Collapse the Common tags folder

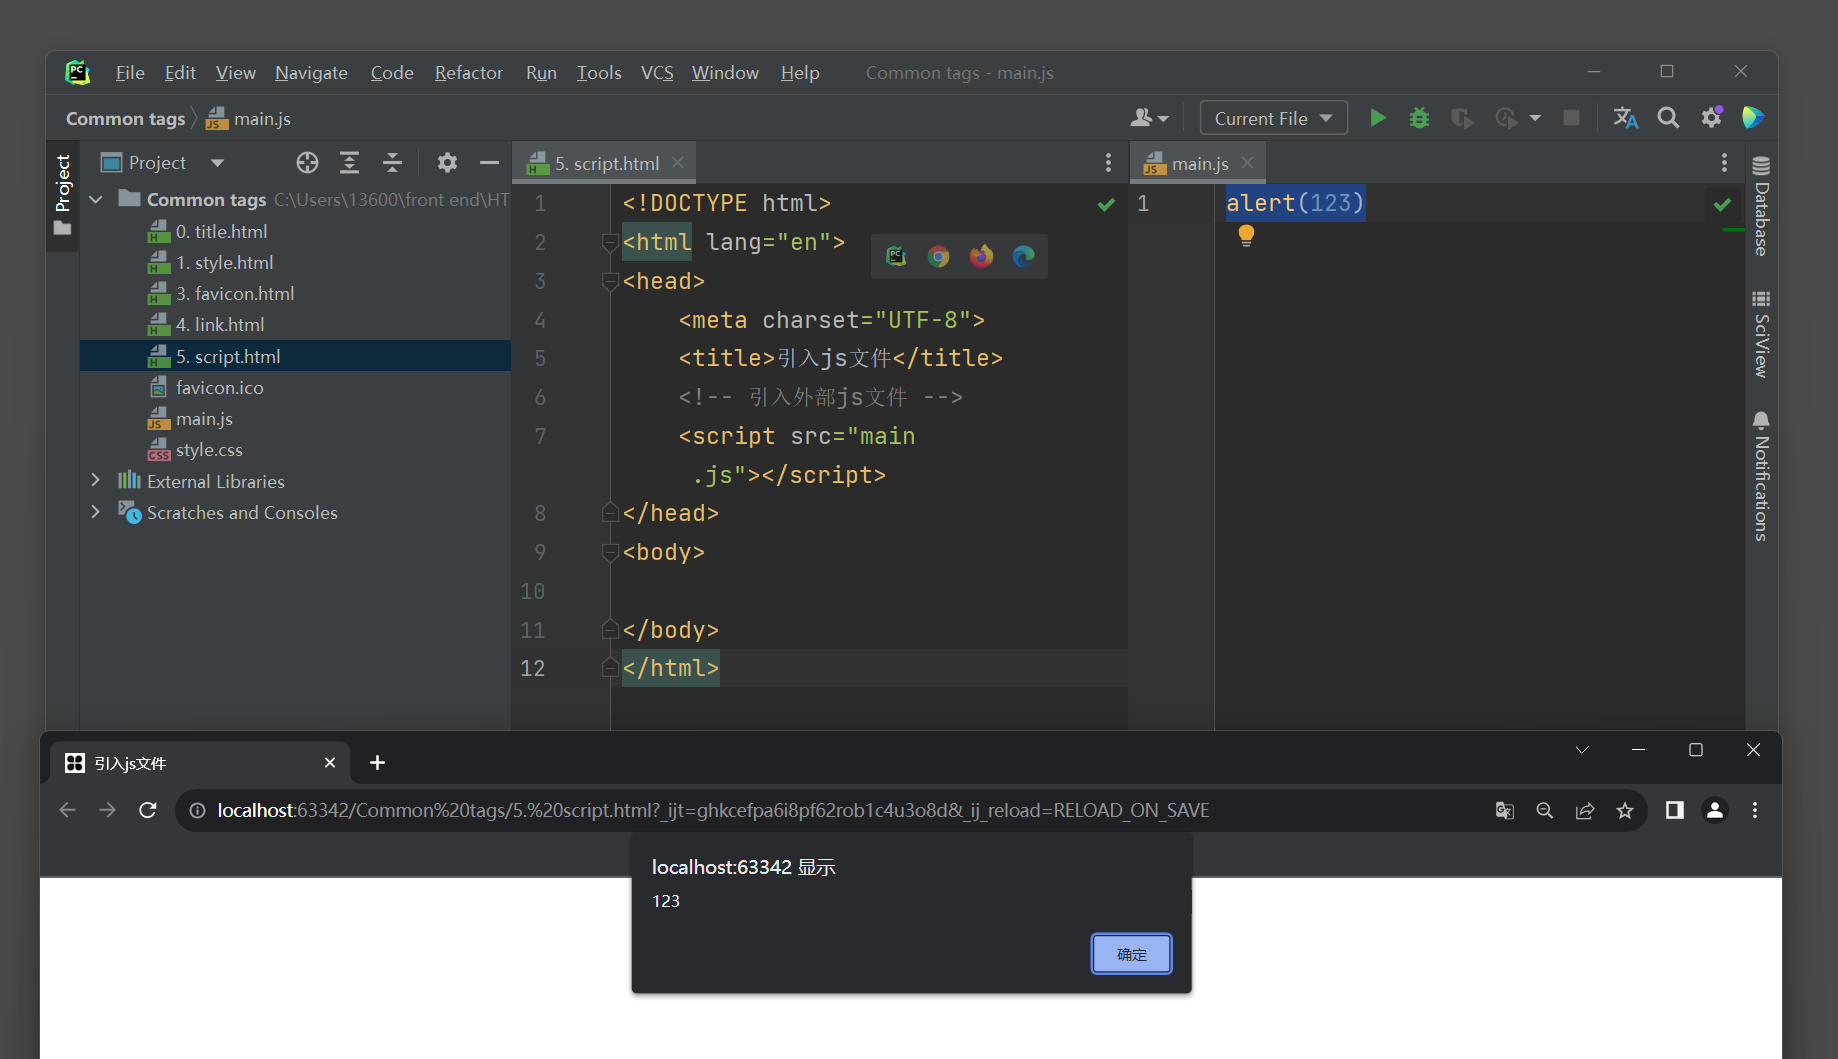tap(96, 200)
